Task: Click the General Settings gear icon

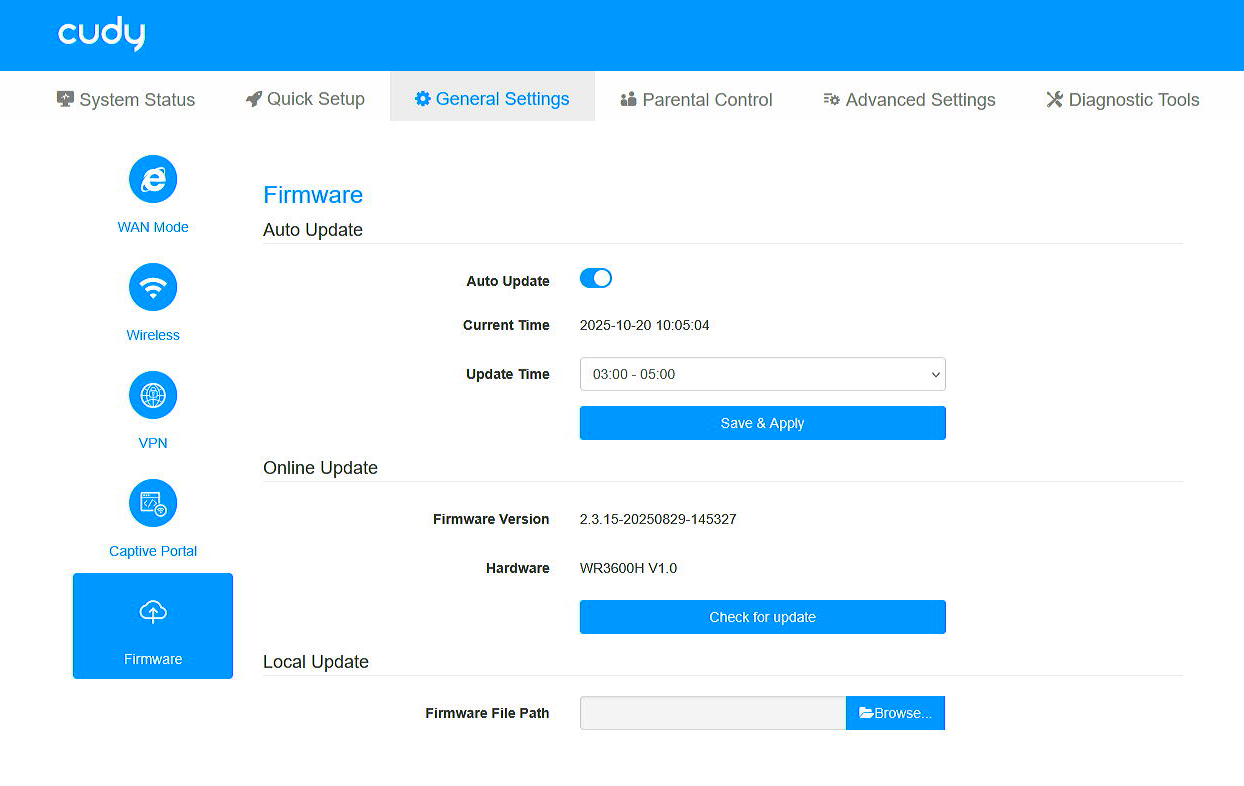Action: tap(423, 99)
